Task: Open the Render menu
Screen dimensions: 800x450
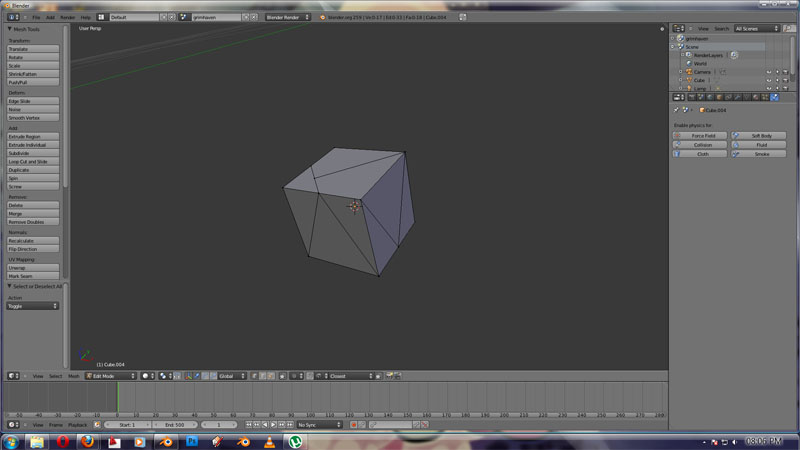Action: (x=67, y=17)
